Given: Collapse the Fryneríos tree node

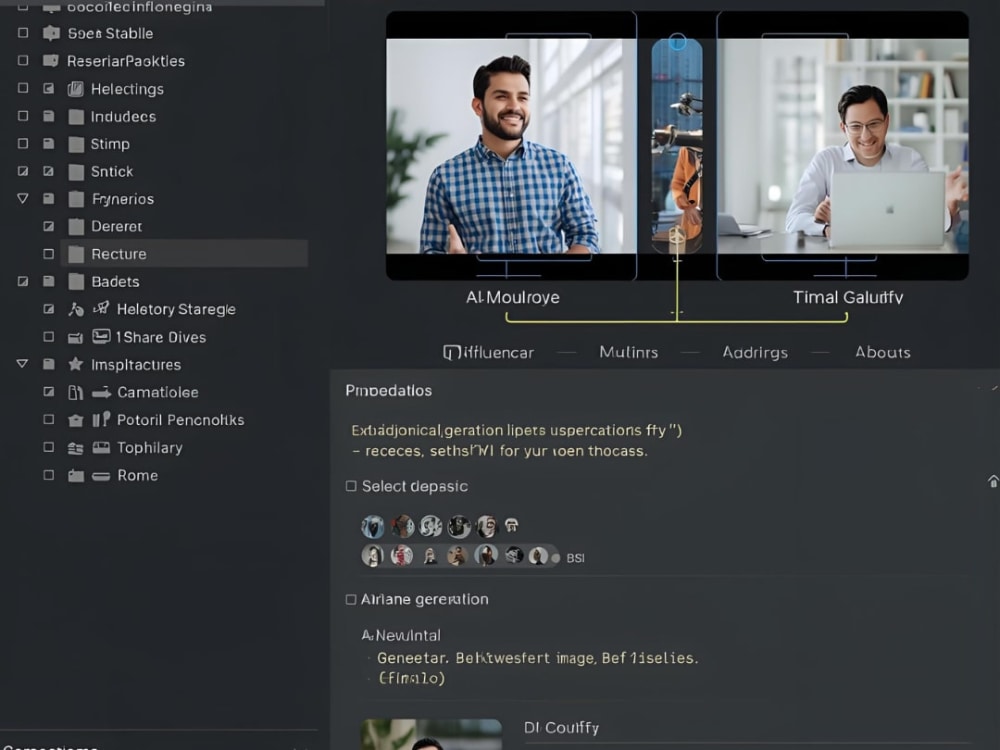Looking at the screenshot, I should [22, 198].
